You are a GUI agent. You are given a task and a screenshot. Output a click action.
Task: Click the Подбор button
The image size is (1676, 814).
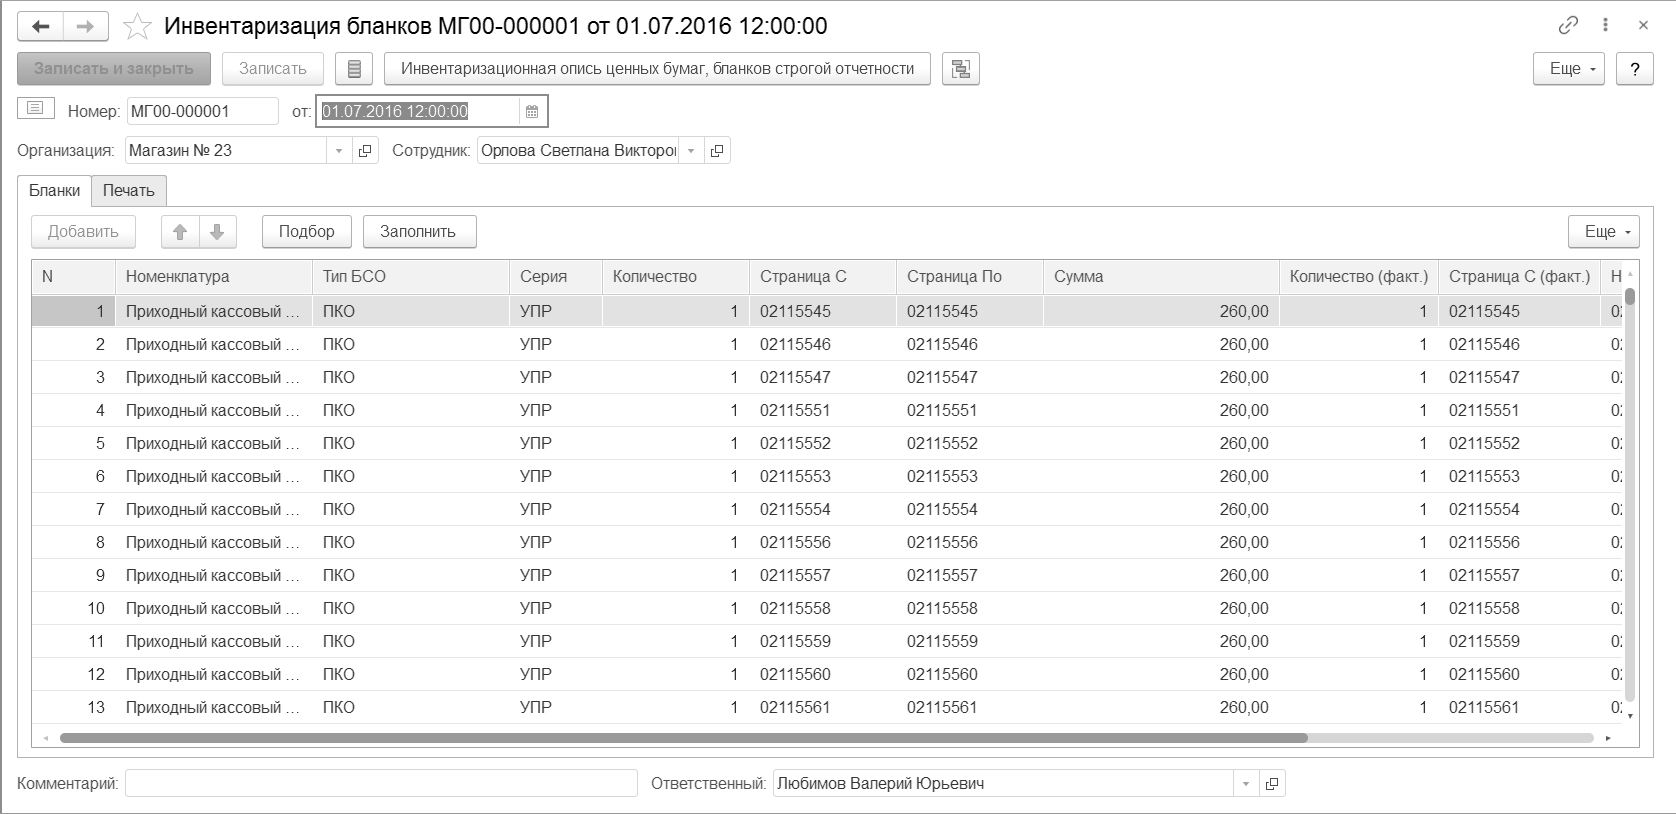[306, 232]
